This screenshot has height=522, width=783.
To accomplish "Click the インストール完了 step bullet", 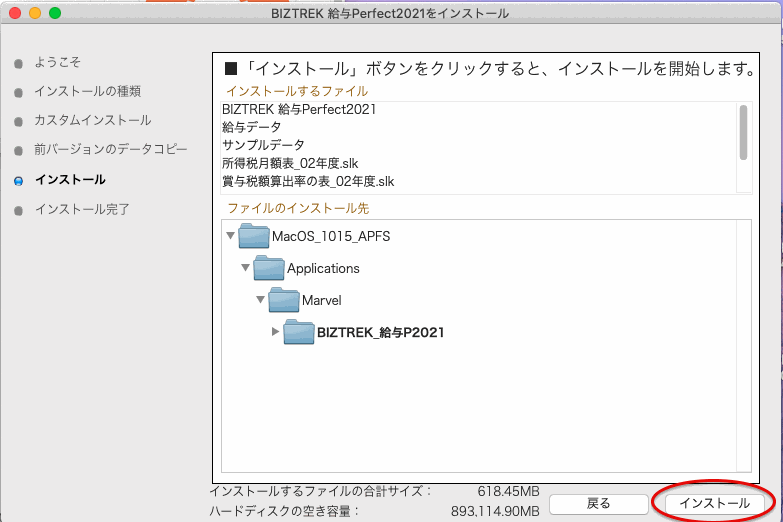I will (18, 210).
